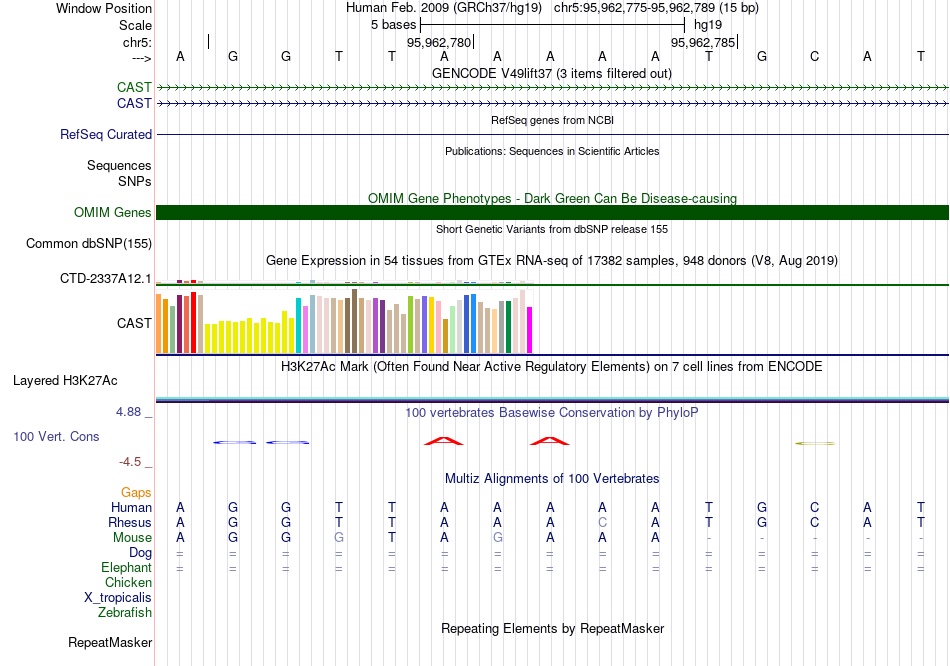This screenshot has width=950, height=666.
Task: Click the X_tropicalis alignment row label
Action: tap(118, 598)
